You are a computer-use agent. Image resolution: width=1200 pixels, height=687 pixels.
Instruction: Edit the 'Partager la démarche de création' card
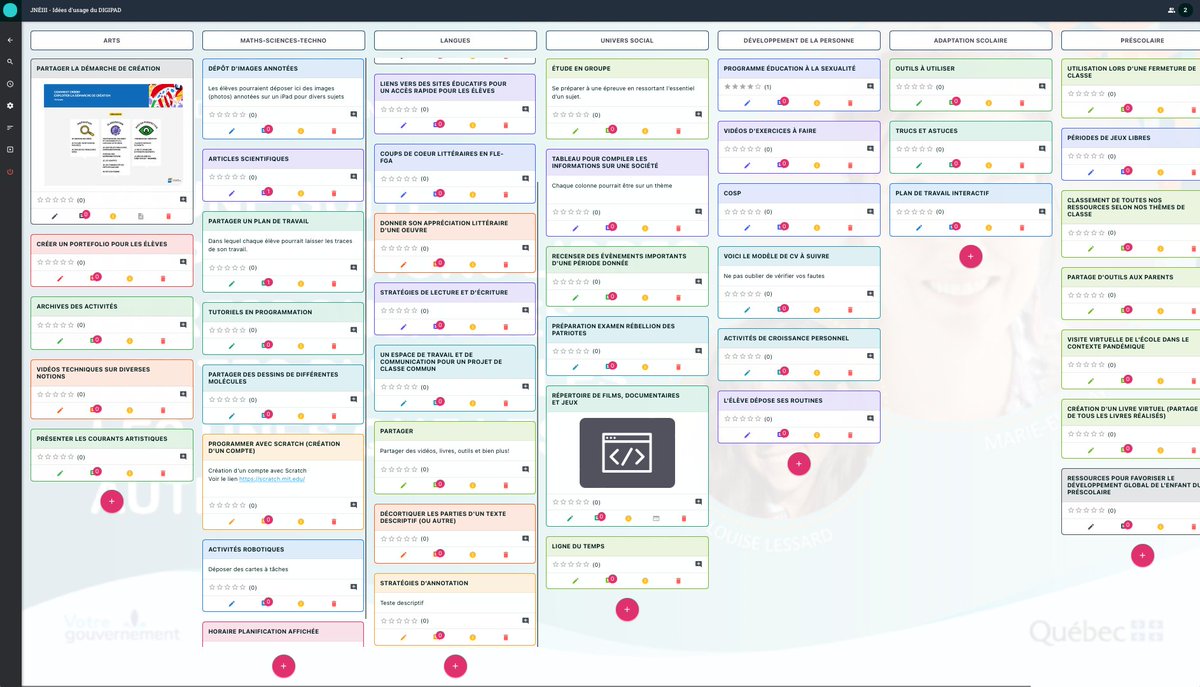55,216
